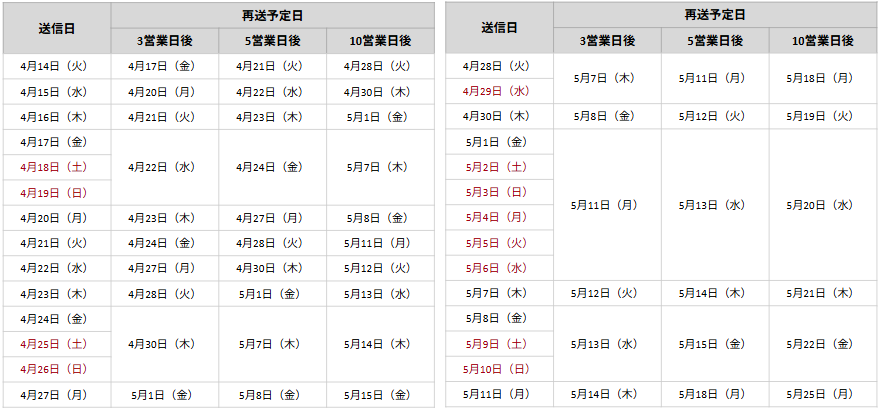Viewport: 879px width, 409px height.
Task: Click the red 5月6日（水） cell
Action: 497,268
